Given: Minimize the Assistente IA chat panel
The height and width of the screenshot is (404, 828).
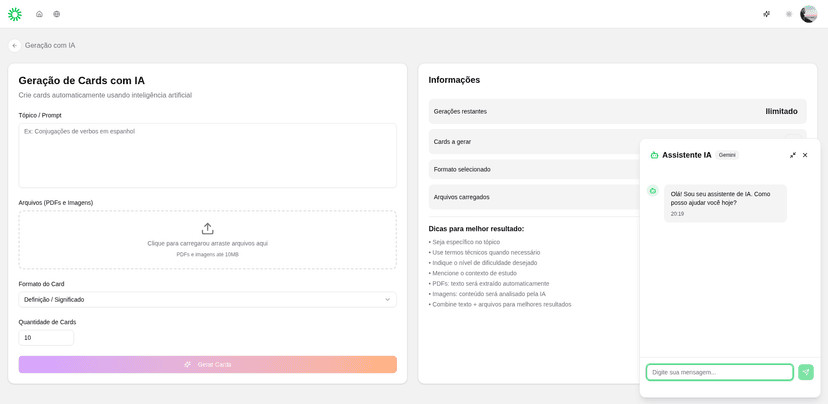Looking at the screenshot, I should [x=793, y=155].
